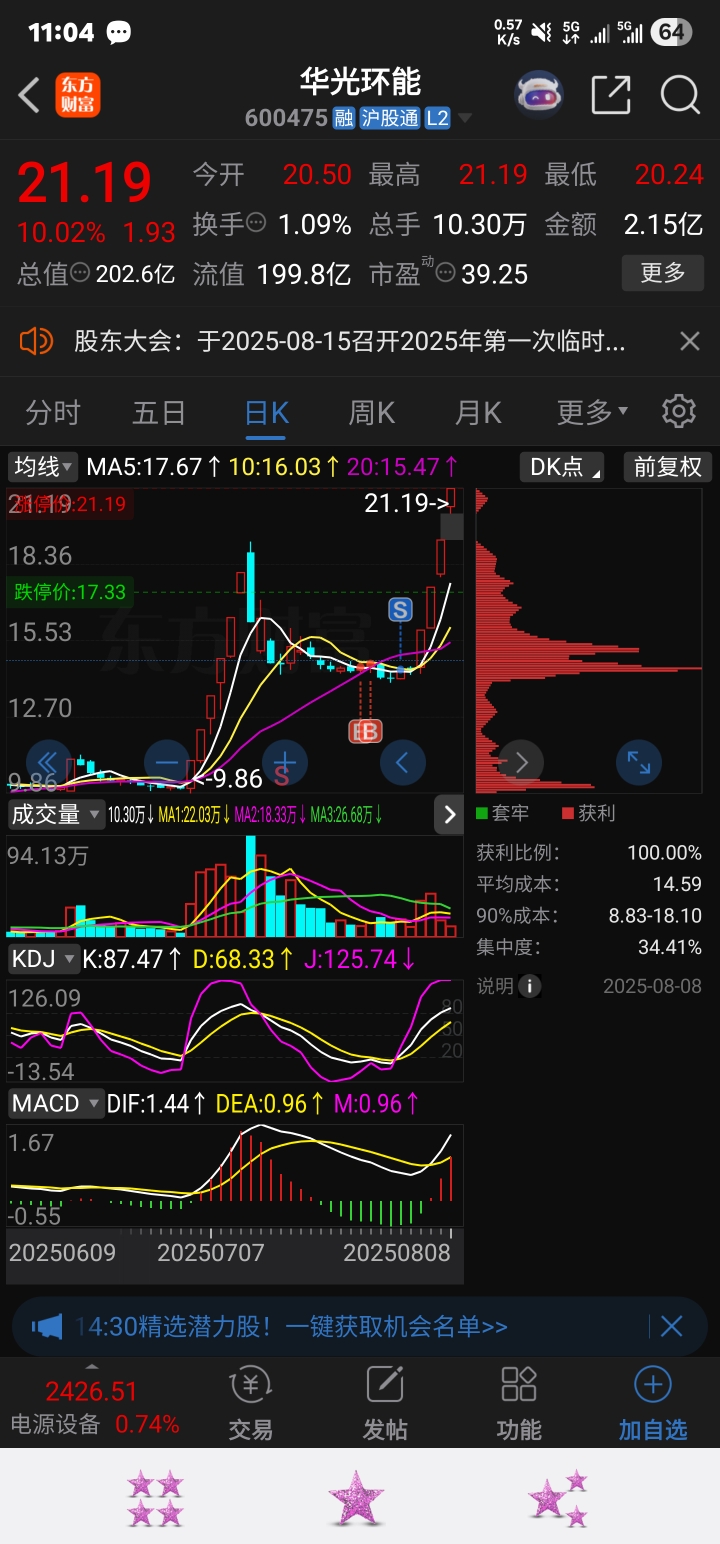Open the MACD indicator dropdown
This screenshot has height=1544, width=720.
pyautogui.click(x=56, y=1104)
